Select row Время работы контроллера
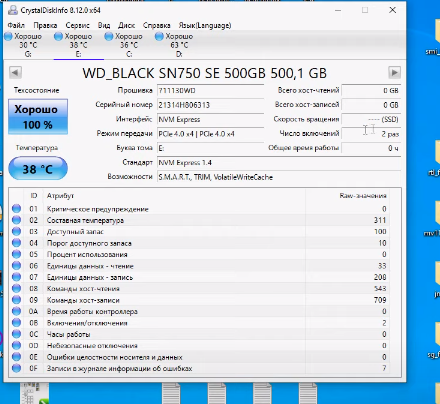 tap(199, 311)
